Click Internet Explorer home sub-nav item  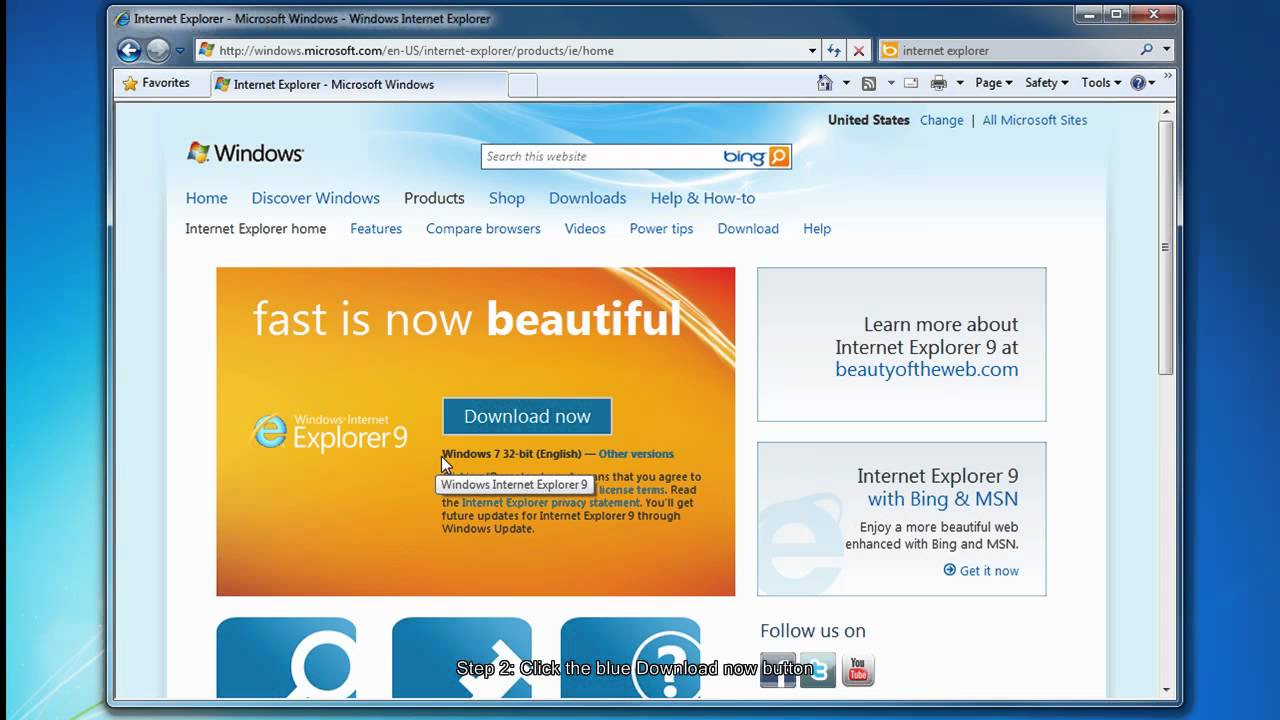click(x=255, y=228)
